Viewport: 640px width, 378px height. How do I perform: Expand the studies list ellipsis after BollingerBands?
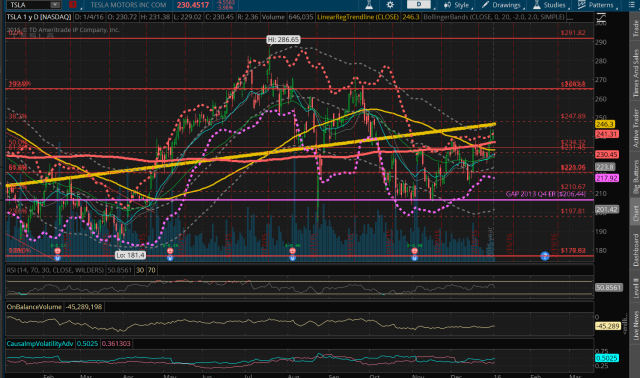tap(570, 18)
